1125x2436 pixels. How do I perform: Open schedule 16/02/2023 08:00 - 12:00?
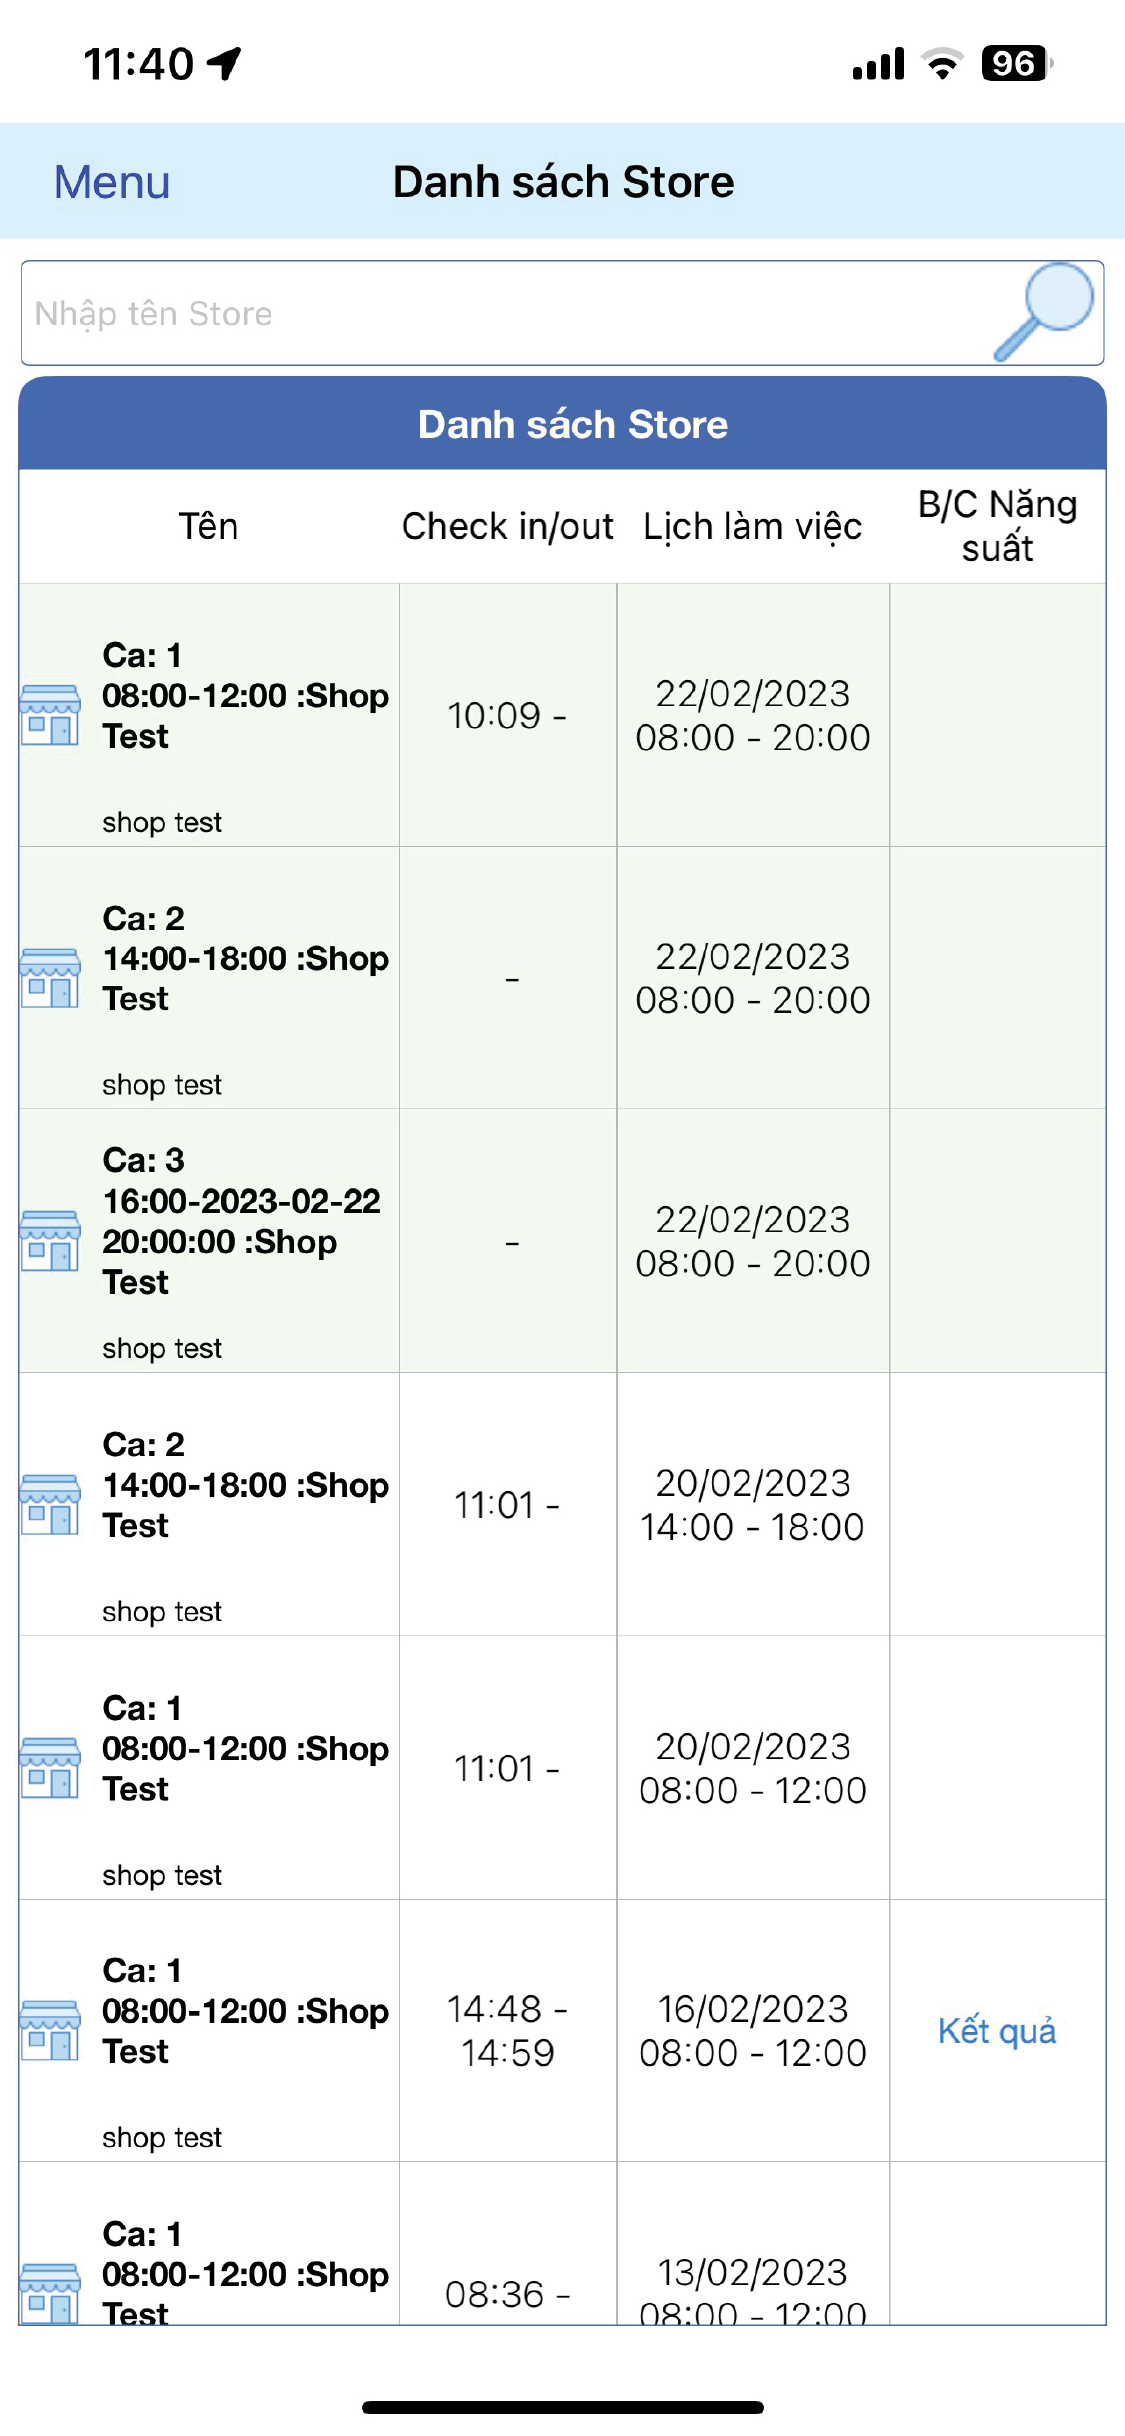(x=753, y=2031)
